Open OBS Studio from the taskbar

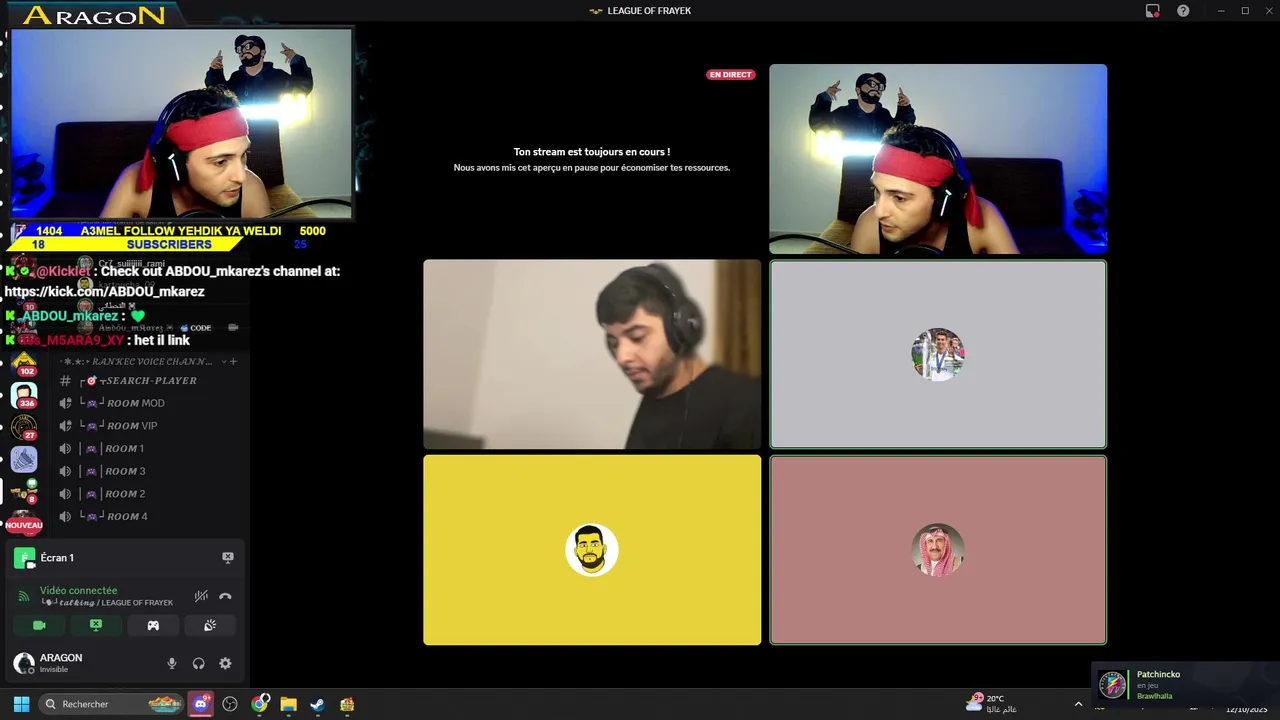[230, 704]
